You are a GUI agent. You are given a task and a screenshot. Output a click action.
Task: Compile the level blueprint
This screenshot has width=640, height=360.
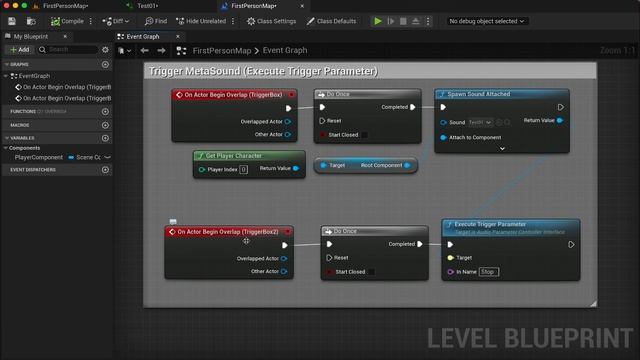coord(67,21)
